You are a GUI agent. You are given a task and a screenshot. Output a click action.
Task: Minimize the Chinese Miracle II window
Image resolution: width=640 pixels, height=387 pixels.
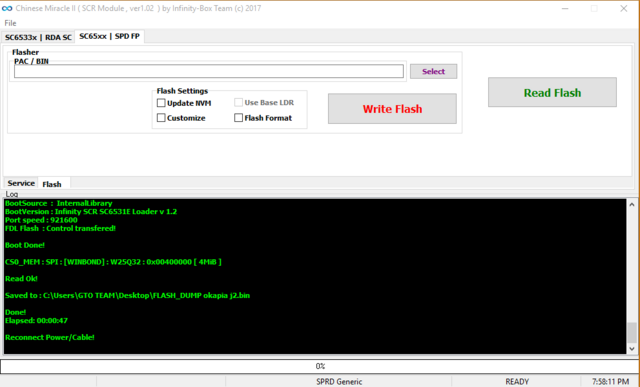point(565,9)
